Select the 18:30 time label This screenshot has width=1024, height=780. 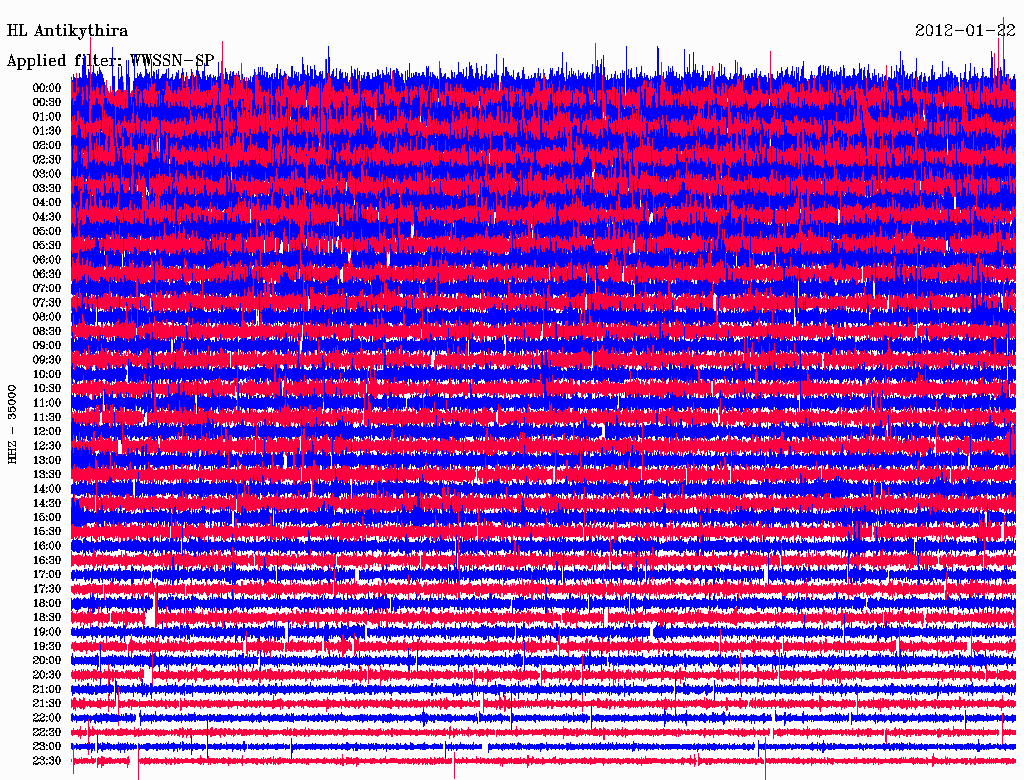pos(47,617)
